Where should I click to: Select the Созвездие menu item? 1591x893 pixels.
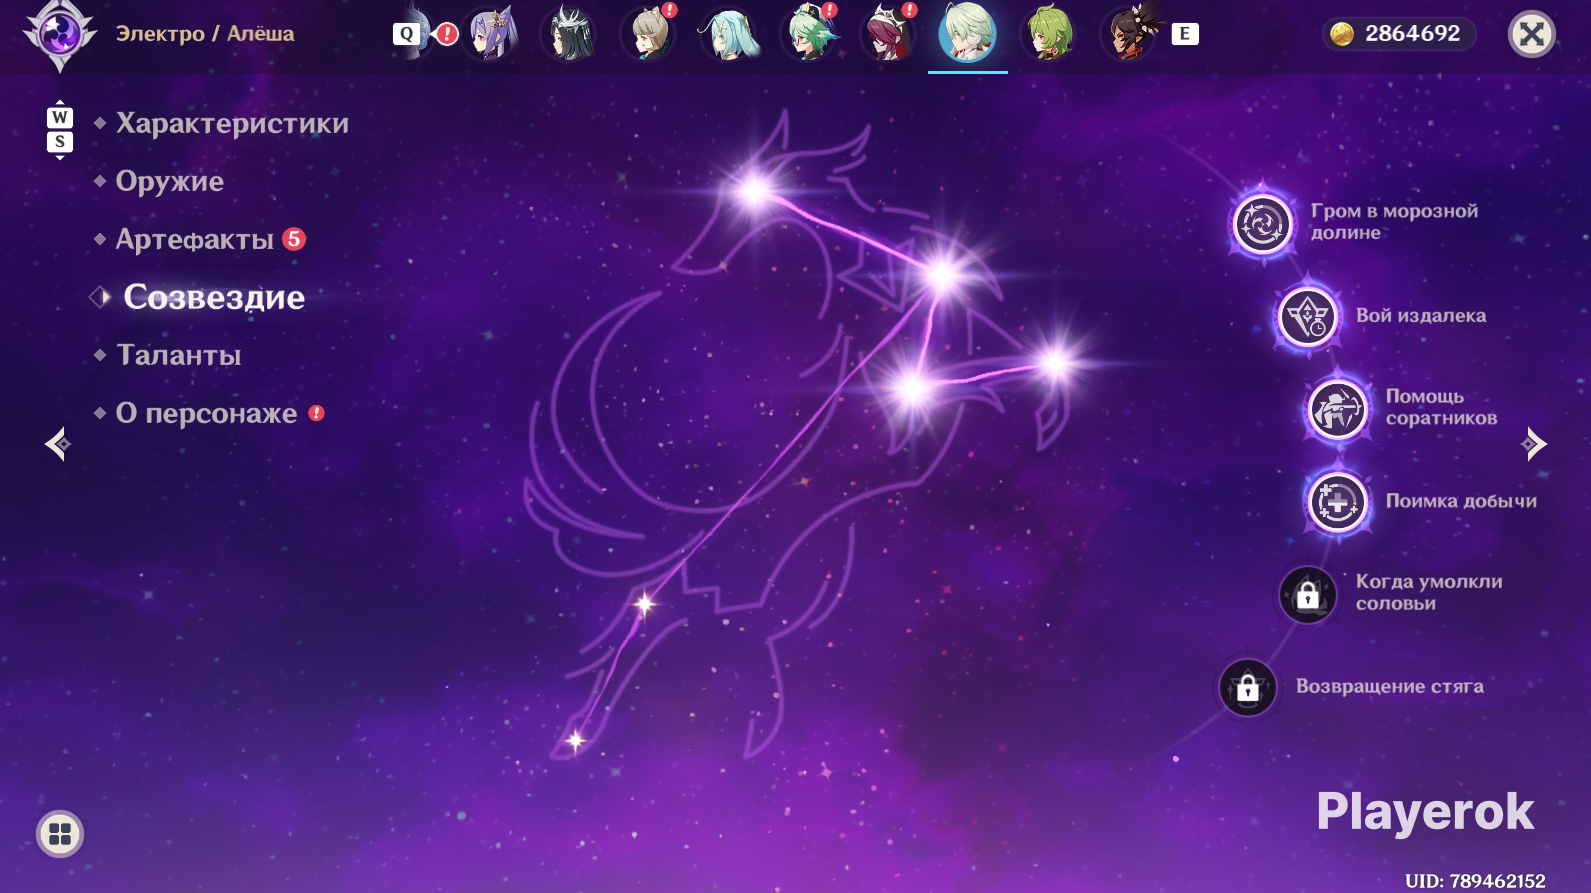[214, 297]
